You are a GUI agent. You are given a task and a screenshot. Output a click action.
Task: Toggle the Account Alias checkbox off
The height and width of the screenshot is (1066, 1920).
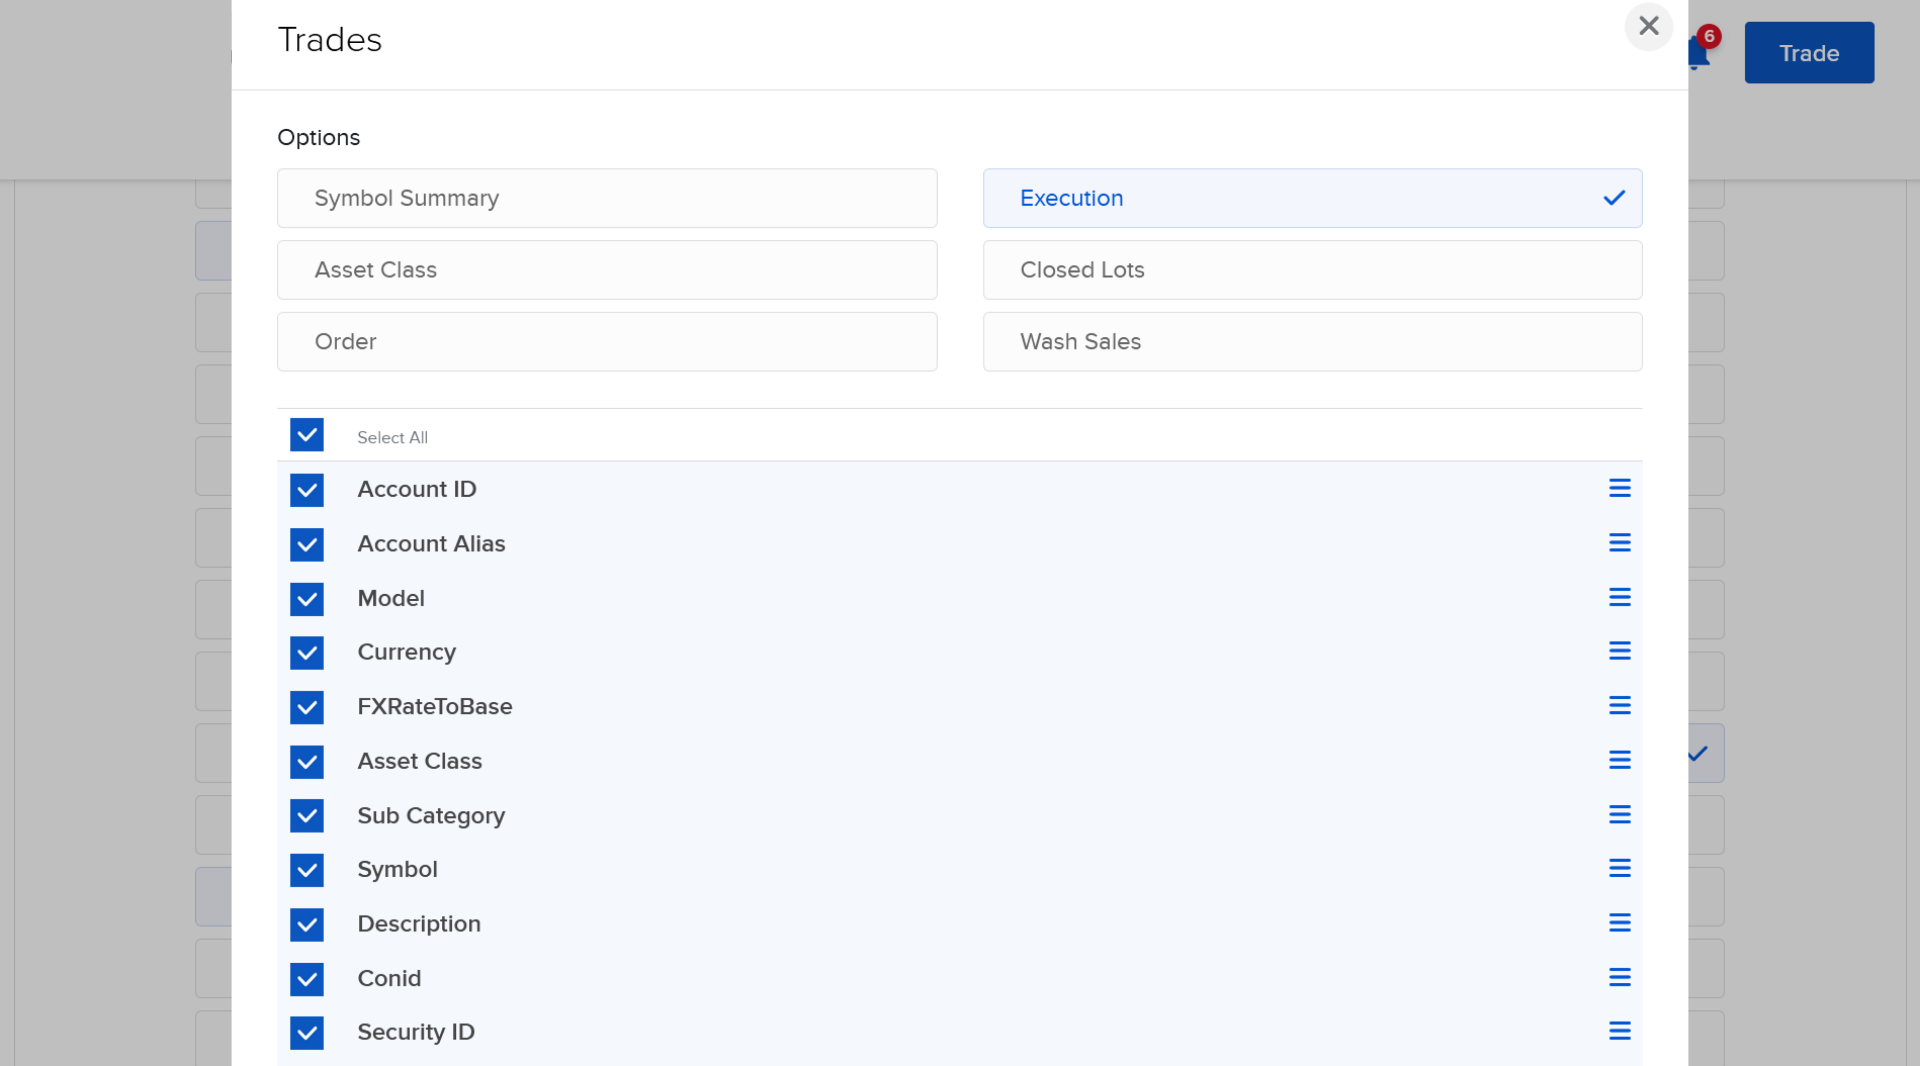(307, 545)
